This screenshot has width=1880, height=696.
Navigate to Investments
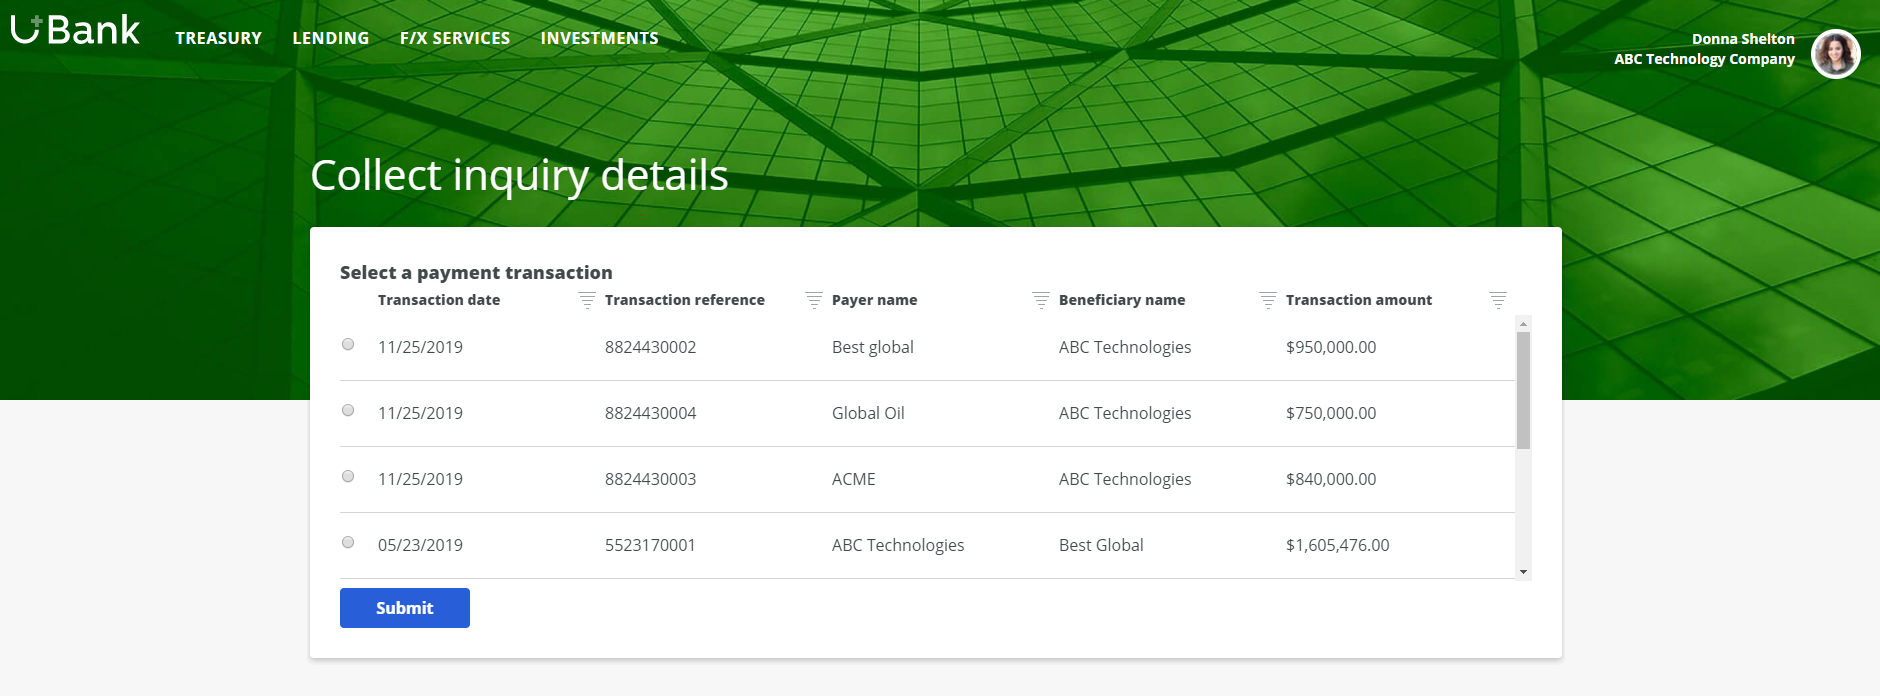(599, 38)
